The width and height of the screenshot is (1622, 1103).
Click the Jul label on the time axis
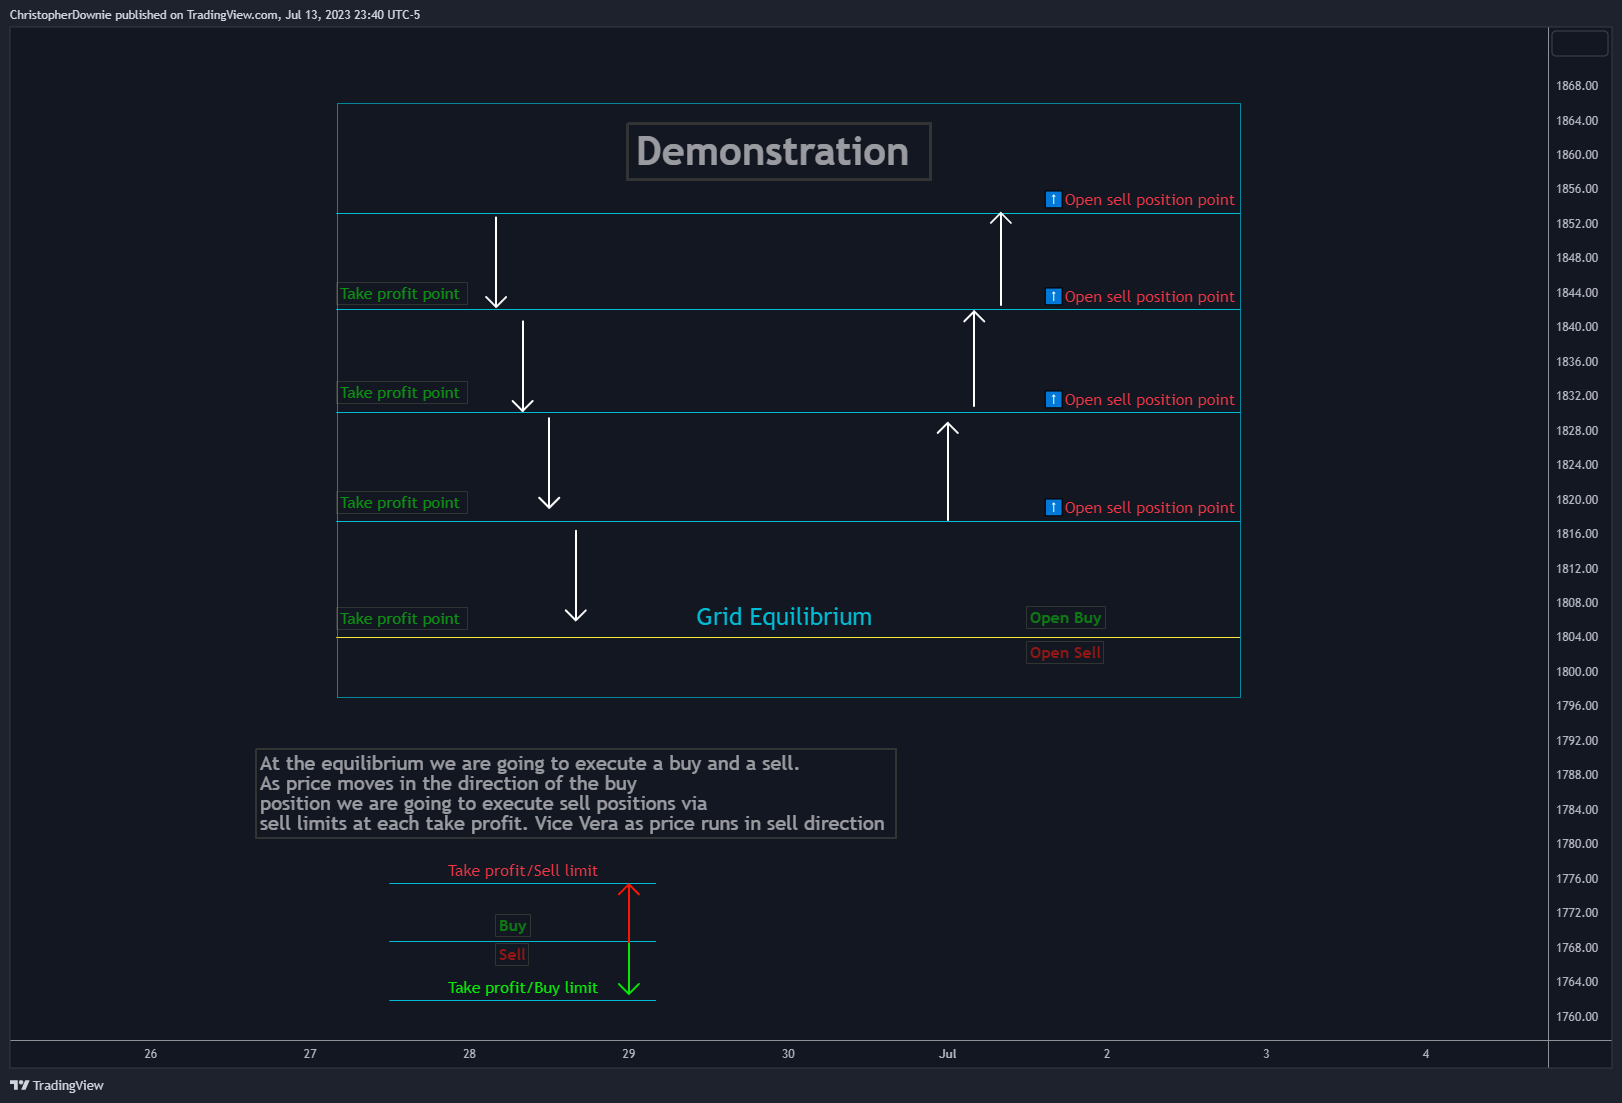tap(948, 1054)
